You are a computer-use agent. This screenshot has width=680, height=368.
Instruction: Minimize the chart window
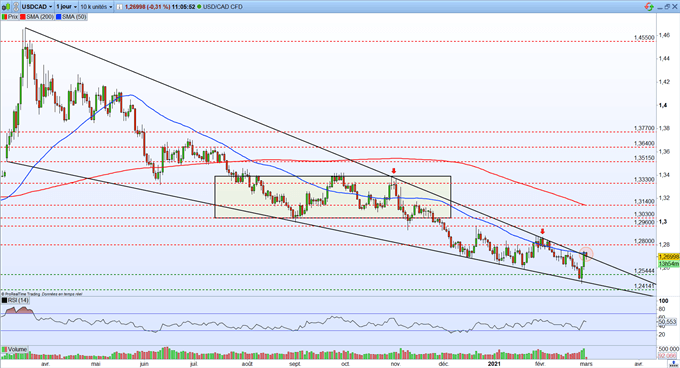660,7
